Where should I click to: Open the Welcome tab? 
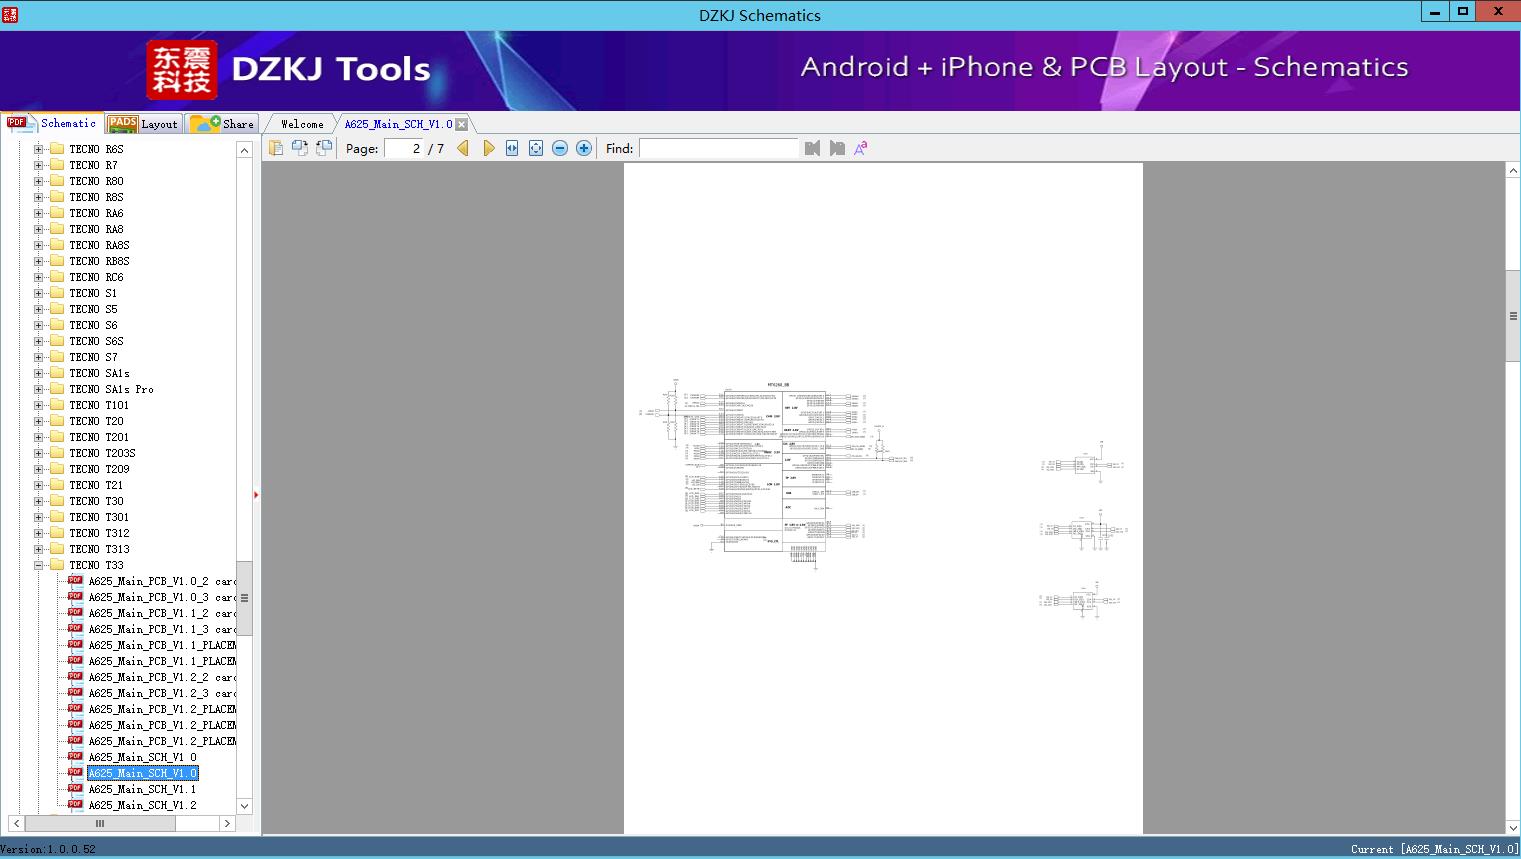301,124
